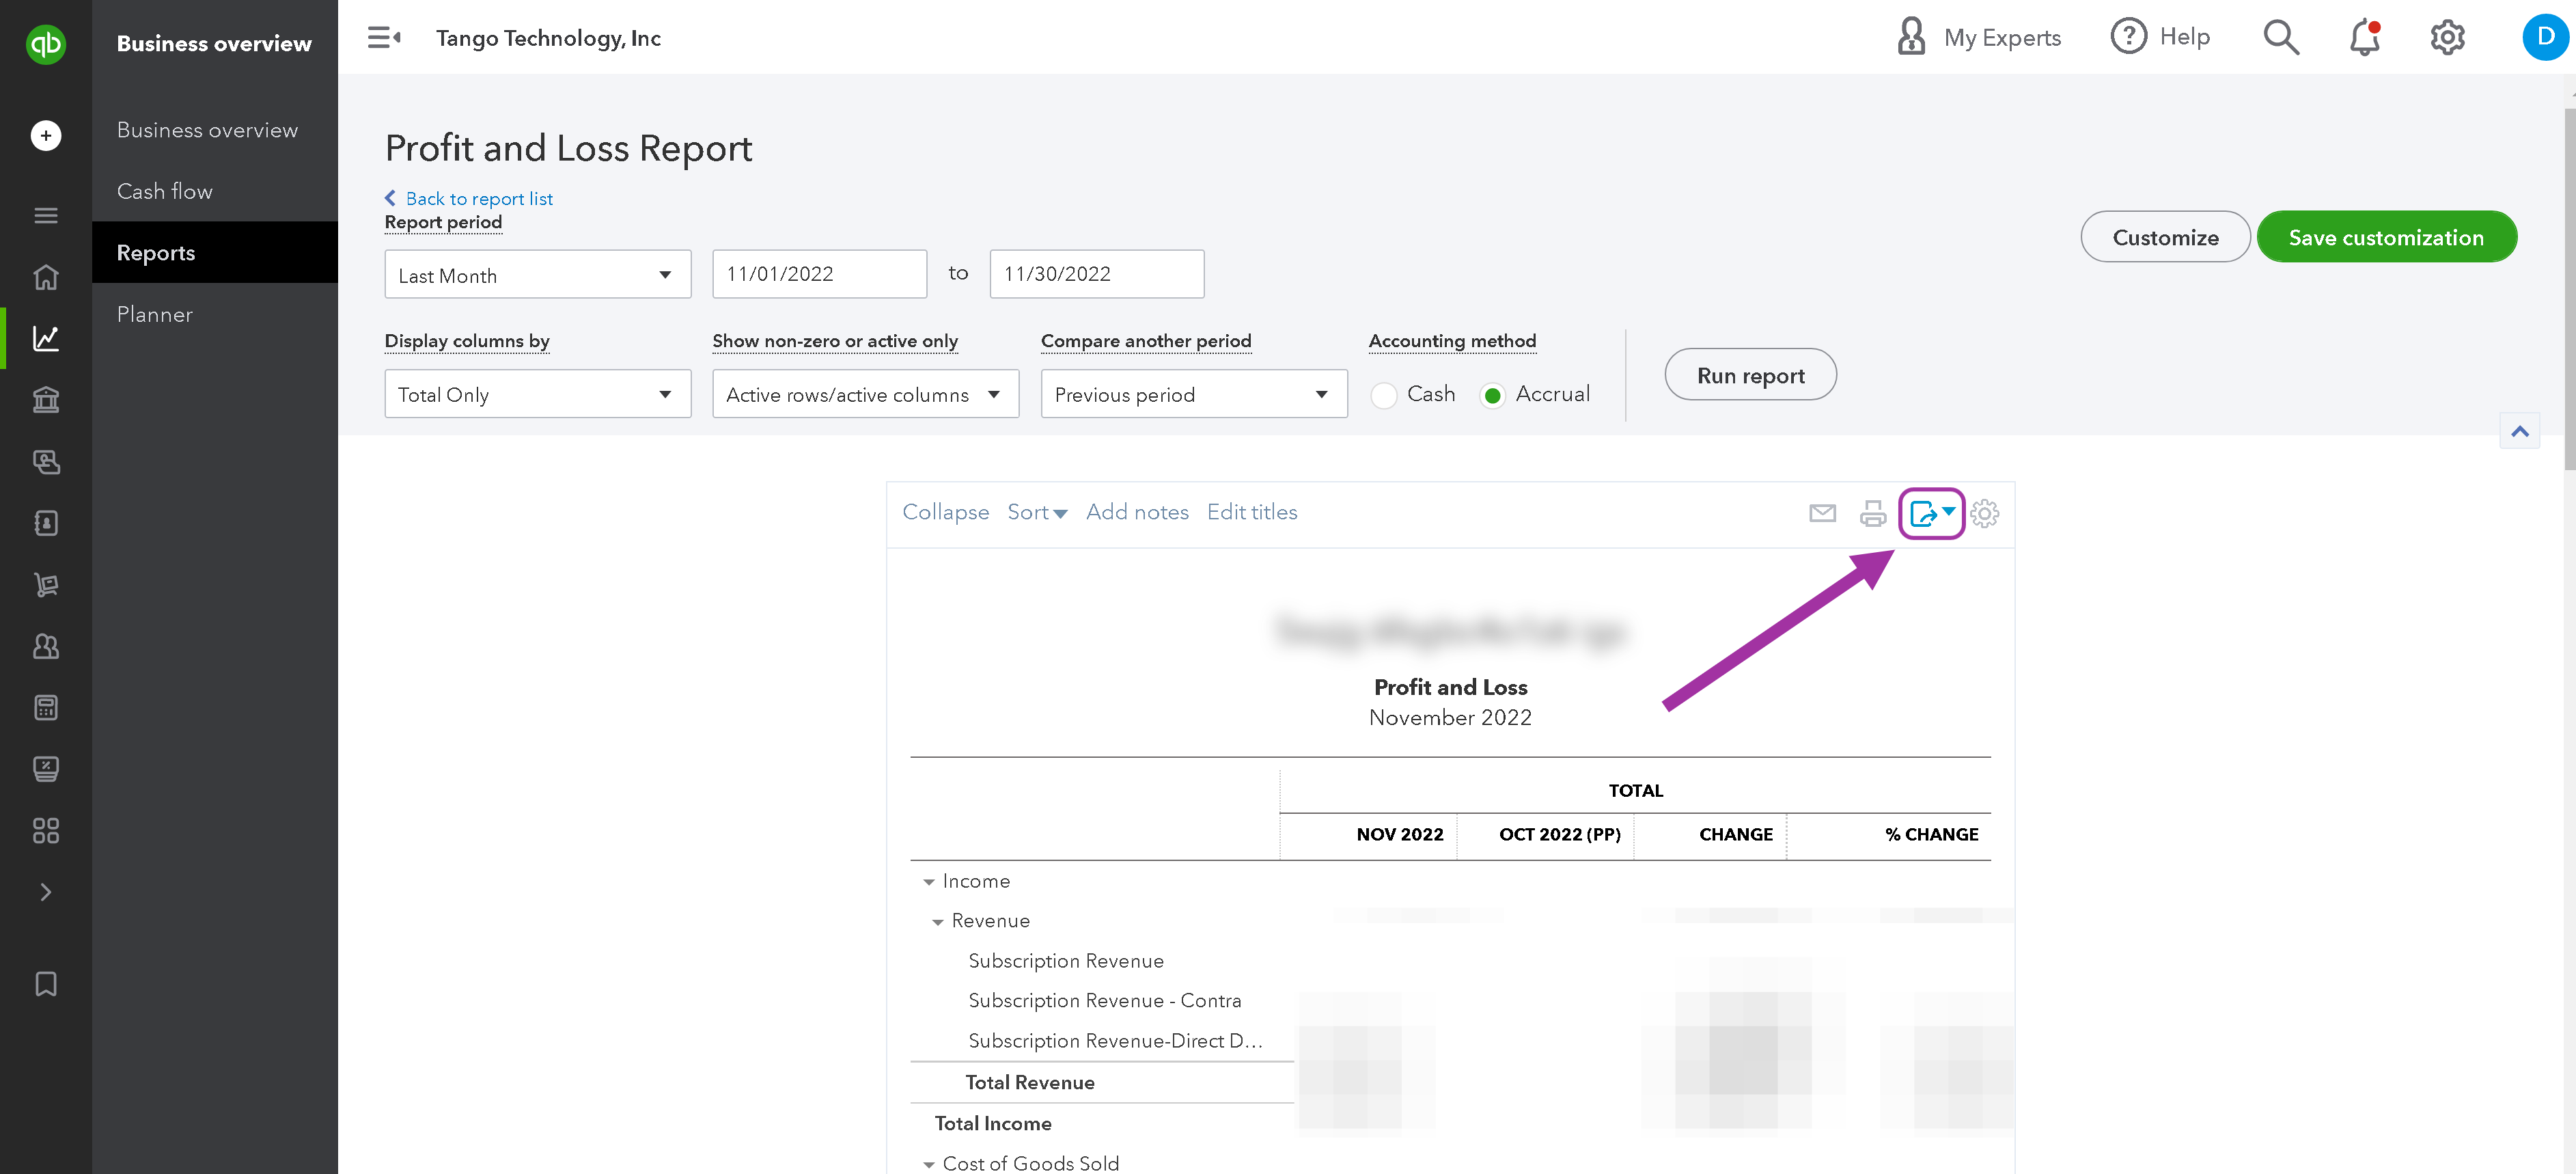Open the Home dashboard icon in sidebar

(45, 277)
